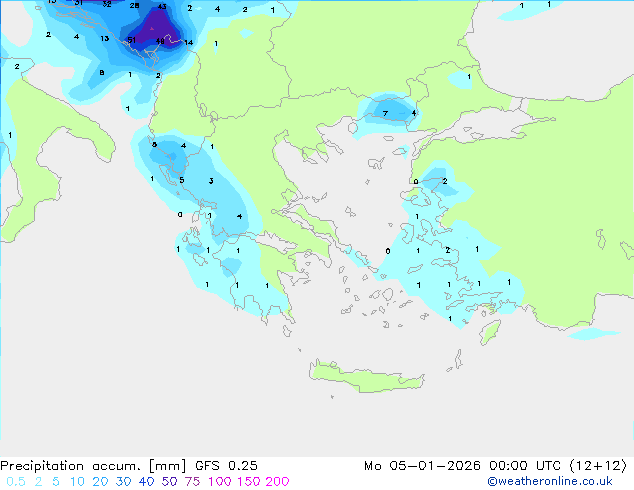This screenshot has height=490, width=634.
Task: Click the 14 precipitation value on map
Action: tap(188, 42)
